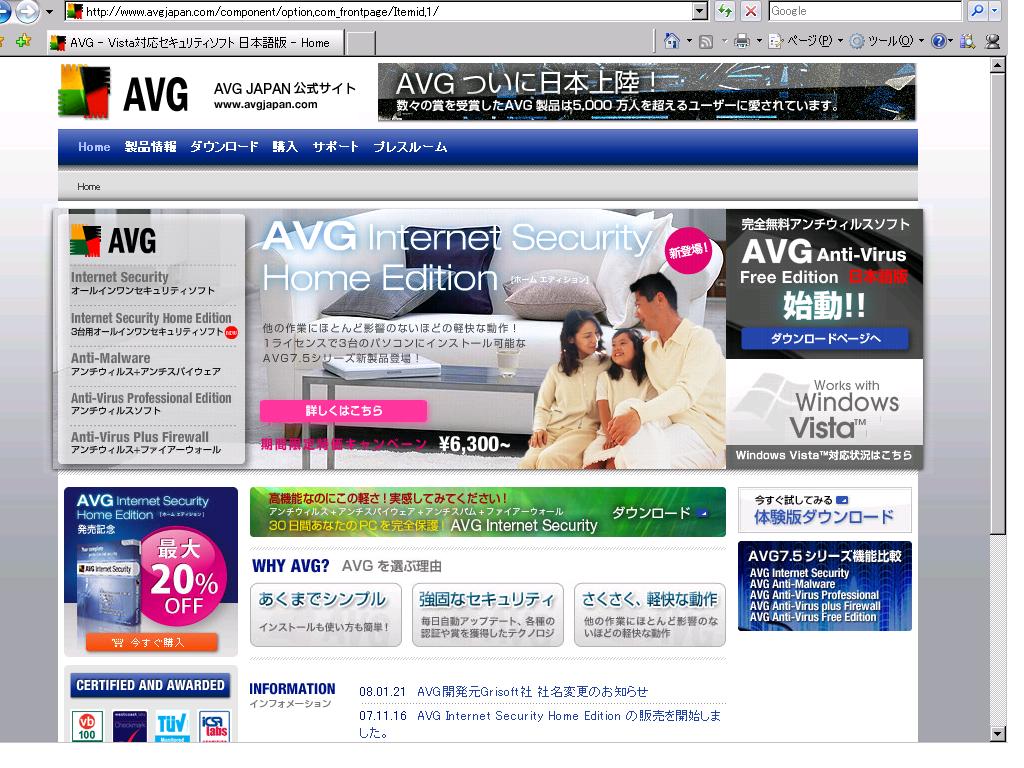
Task: Click the Home breadcrumb link
Action: pyautogui.click(x=89, y=187)
